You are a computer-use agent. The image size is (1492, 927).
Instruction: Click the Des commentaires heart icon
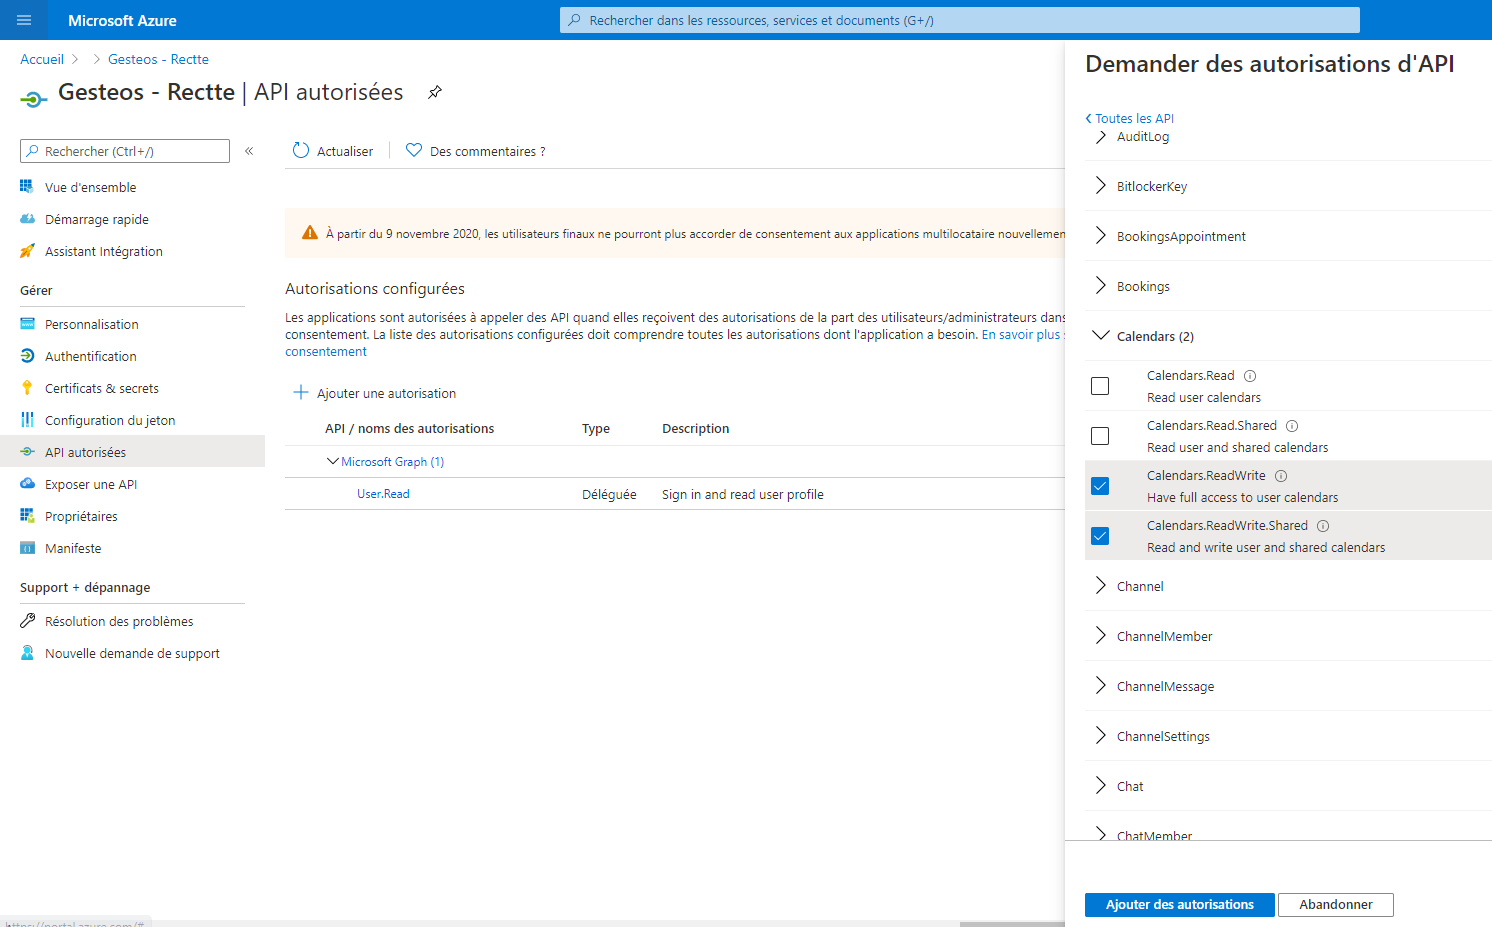[414, 151]
